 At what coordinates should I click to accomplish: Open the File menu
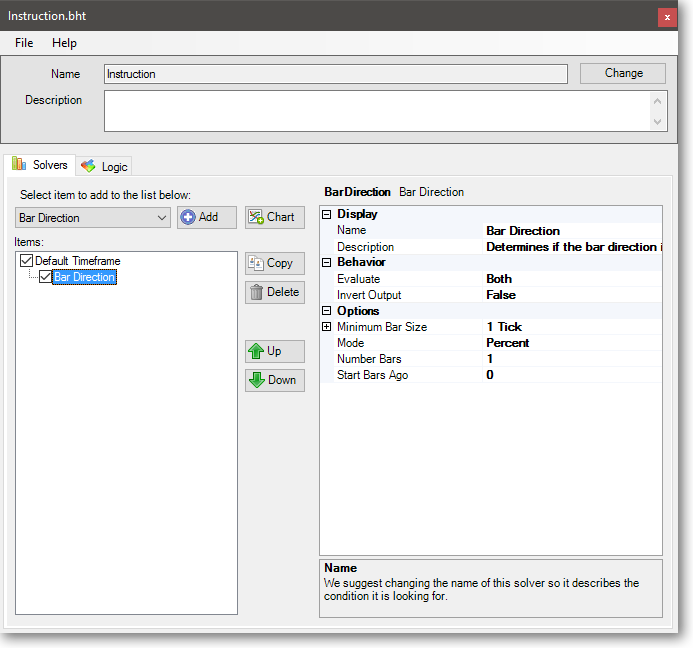pyautogui.click(x=24, y=43)
